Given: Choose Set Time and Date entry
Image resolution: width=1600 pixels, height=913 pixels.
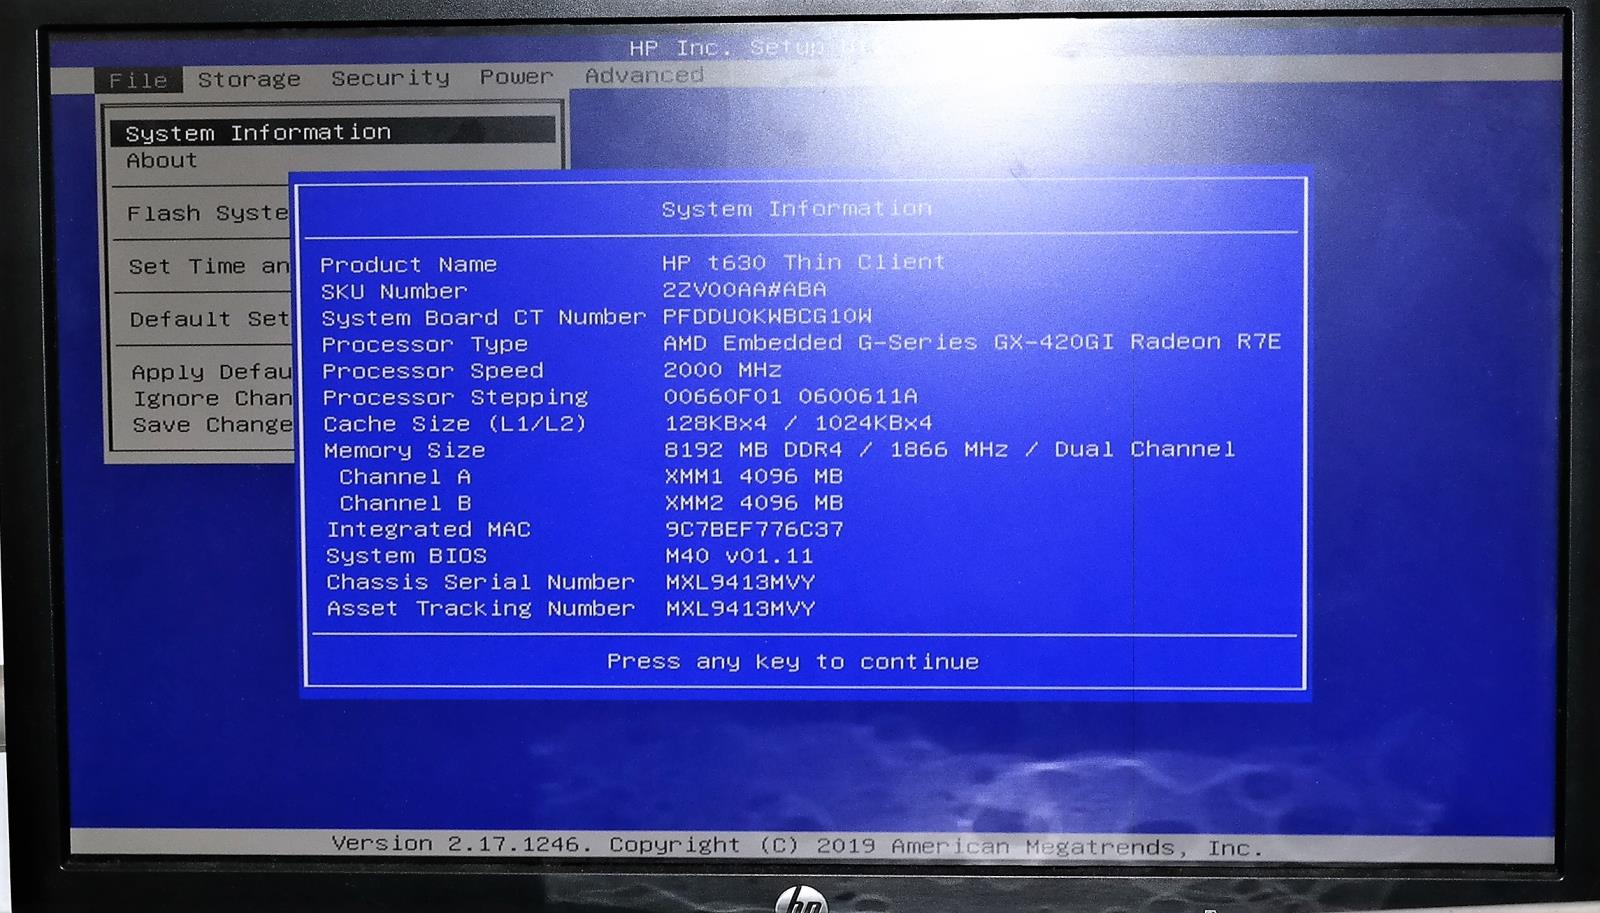Looking at the screenshot, I should tap(208, 266).
